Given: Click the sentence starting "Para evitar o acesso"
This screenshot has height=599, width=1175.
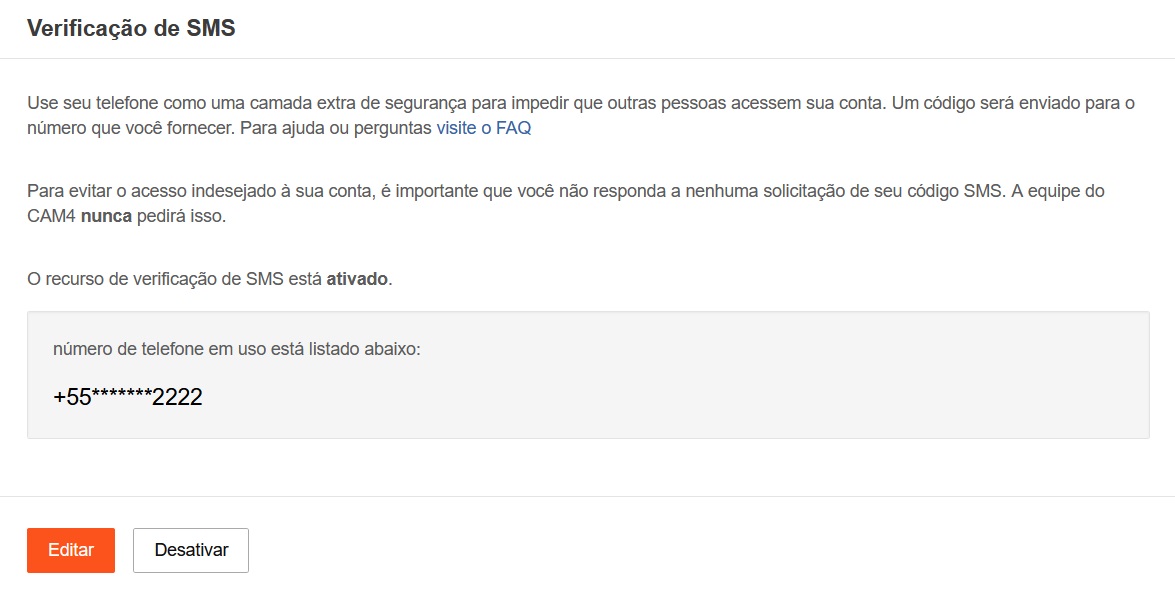Looking at the screenshot, I should [x=400, y=191].
